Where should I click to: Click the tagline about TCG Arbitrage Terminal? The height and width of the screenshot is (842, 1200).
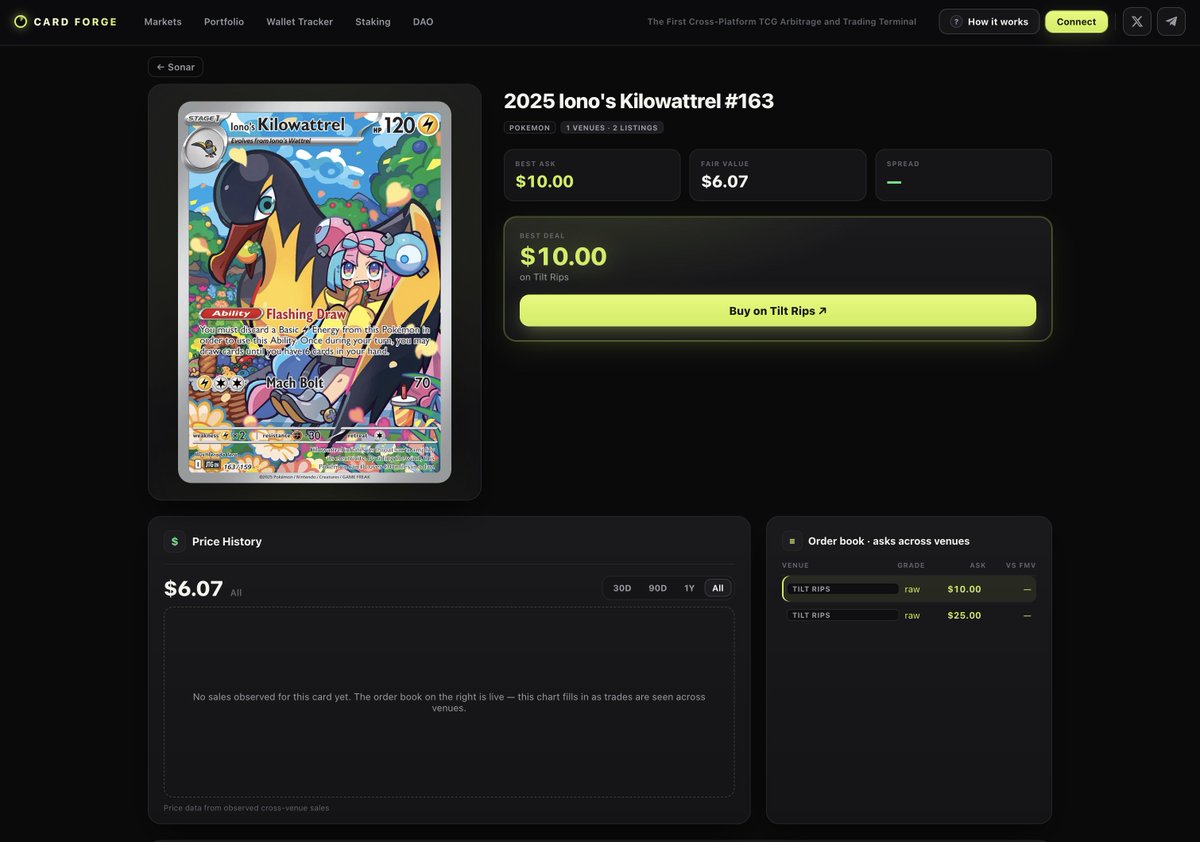781,21
